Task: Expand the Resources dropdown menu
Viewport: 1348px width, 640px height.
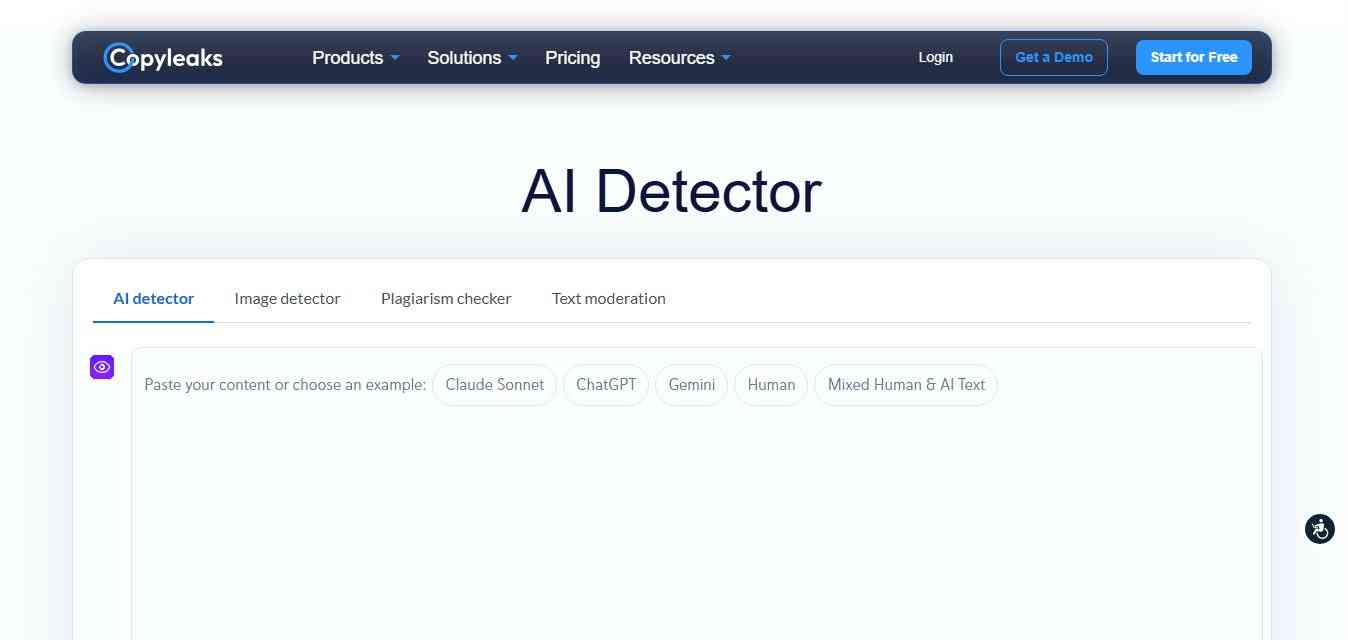Action: (x=680, y=58)
